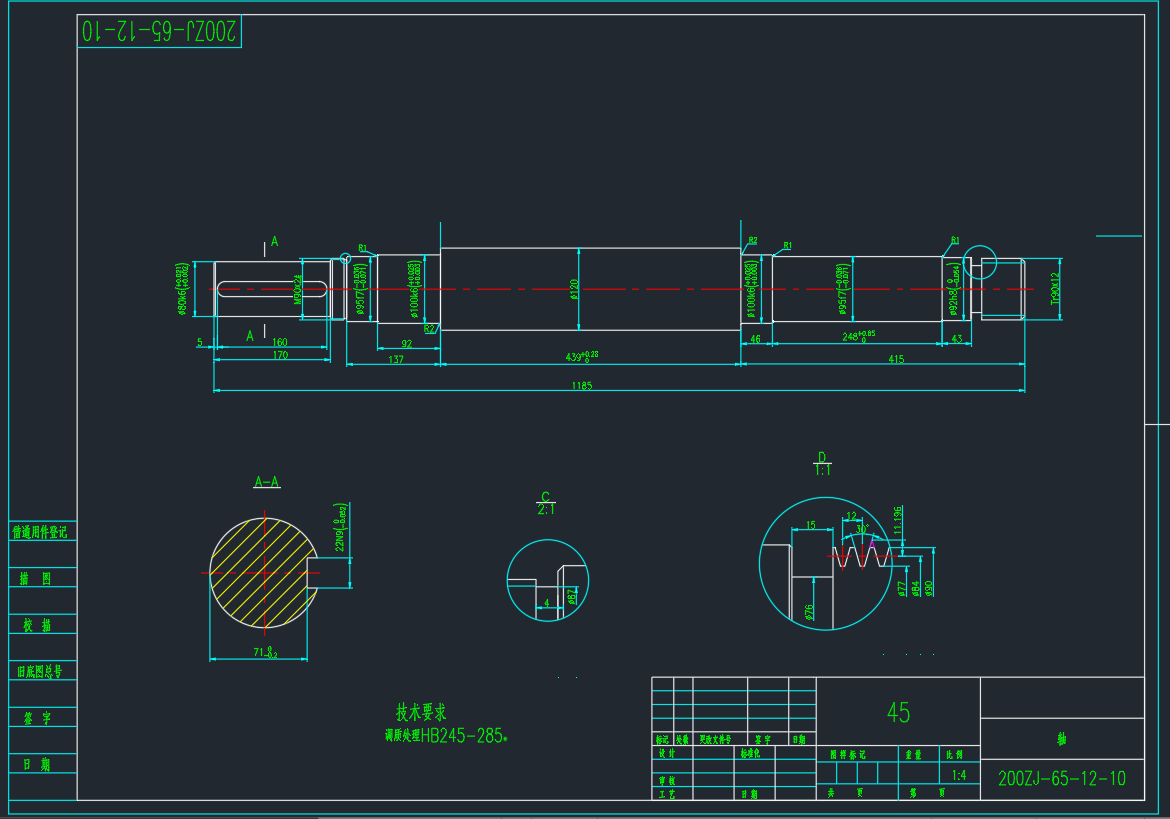
Task: Click the rotated drawing number at top-left
Action: click(160, 32)
